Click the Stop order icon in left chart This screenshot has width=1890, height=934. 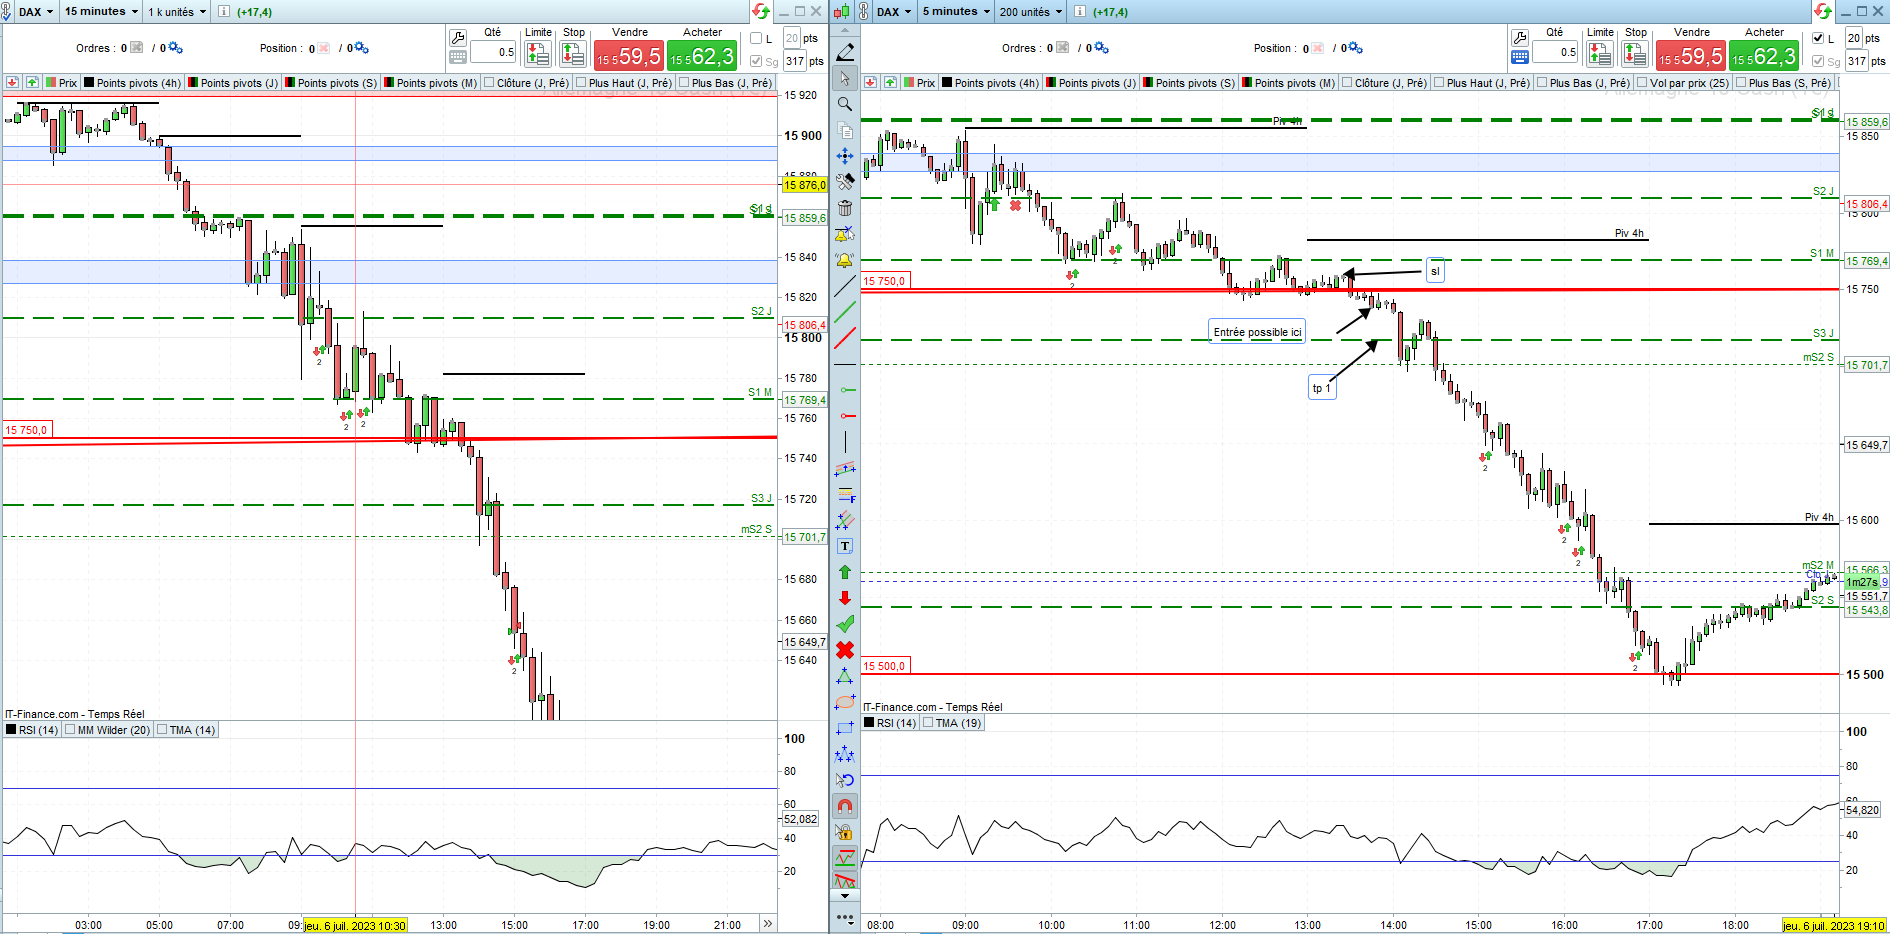[x=573, y=54]
